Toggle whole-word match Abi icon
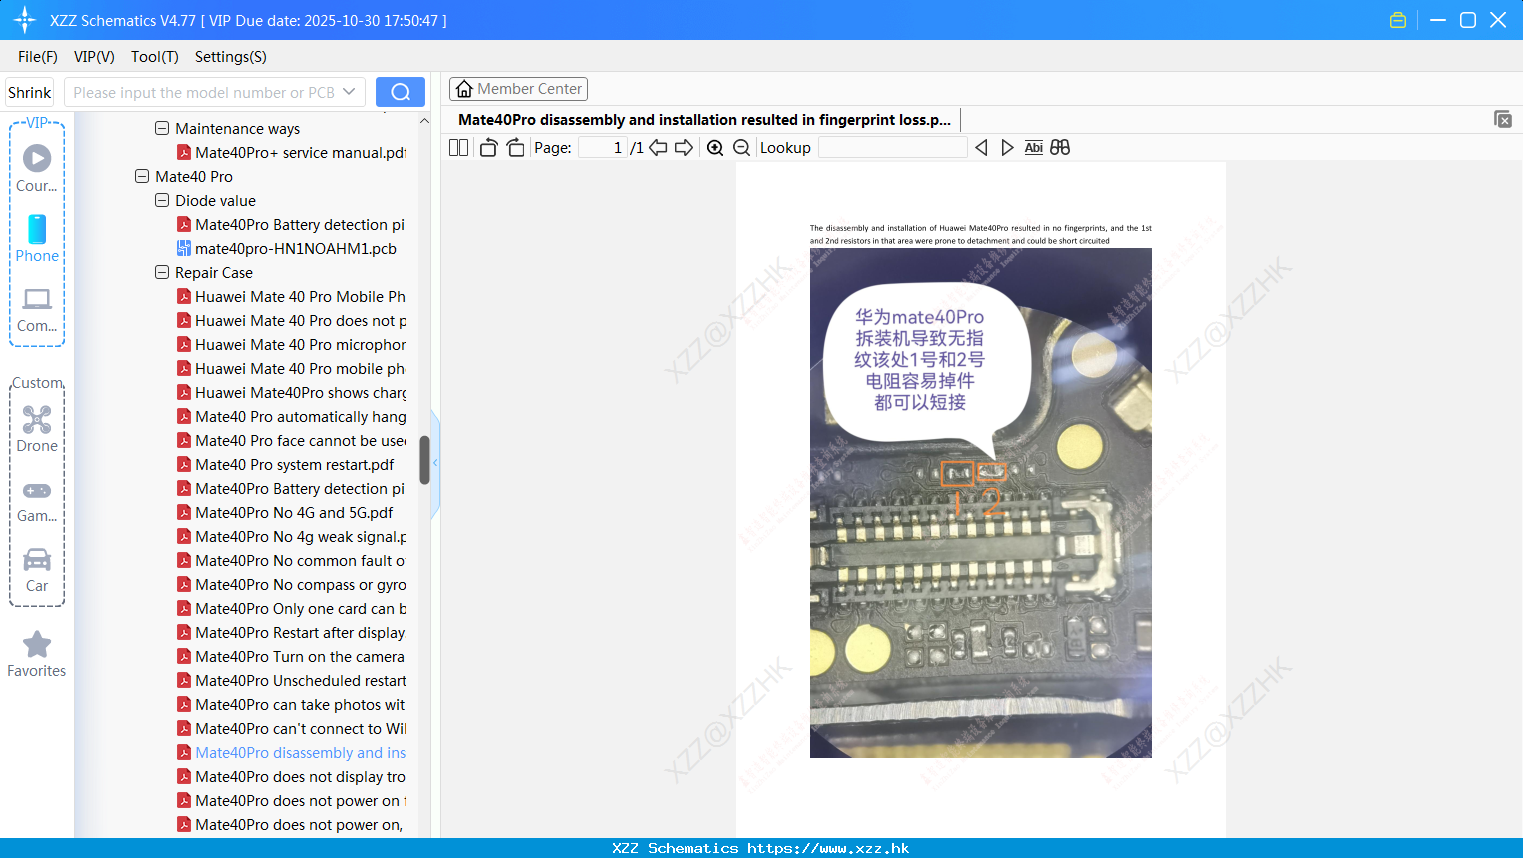The height and width of the screenshot is (858, 1523). (1034, 147)
